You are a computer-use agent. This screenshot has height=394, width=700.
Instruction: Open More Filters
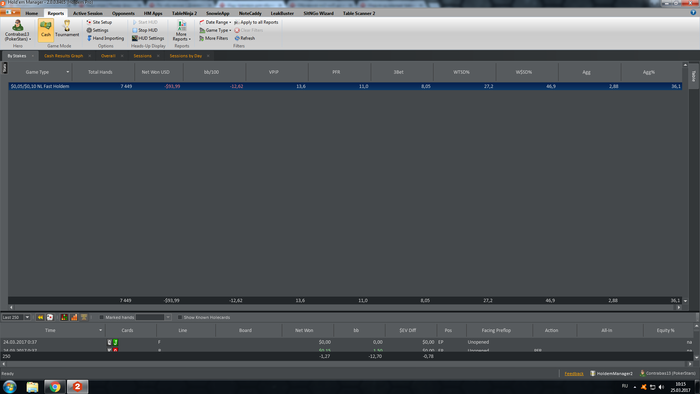coord(213,38)
